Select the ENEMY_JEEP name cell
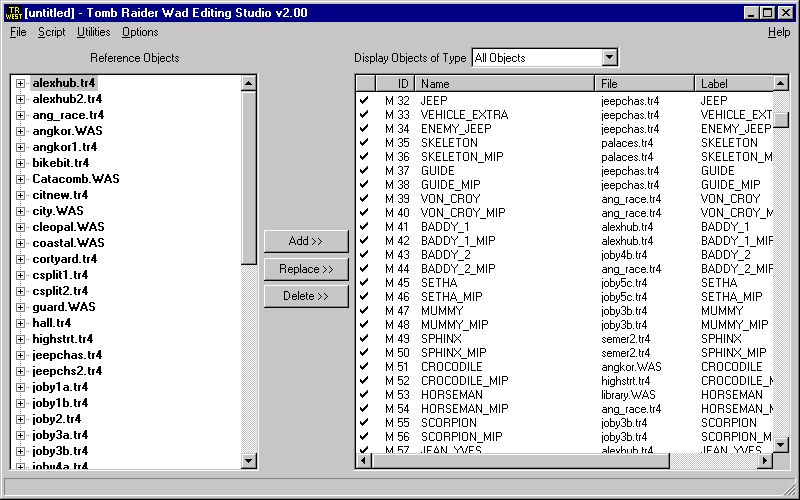This screenshot has height=500, width=800. click(x=456, y=129)
